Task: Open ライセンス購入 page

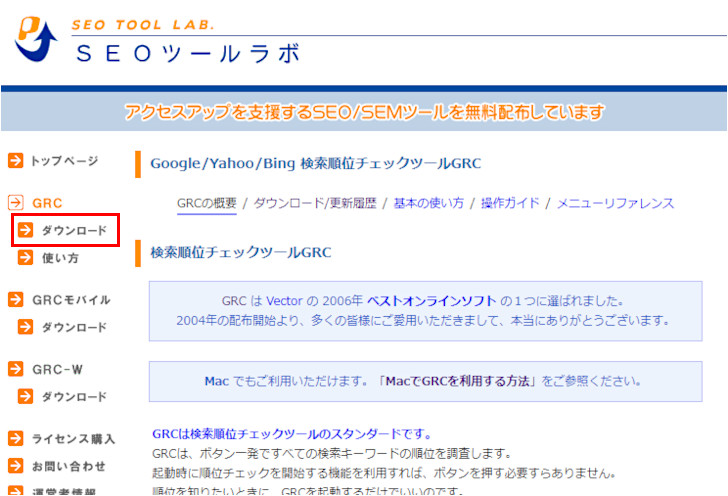Action: 73,439
